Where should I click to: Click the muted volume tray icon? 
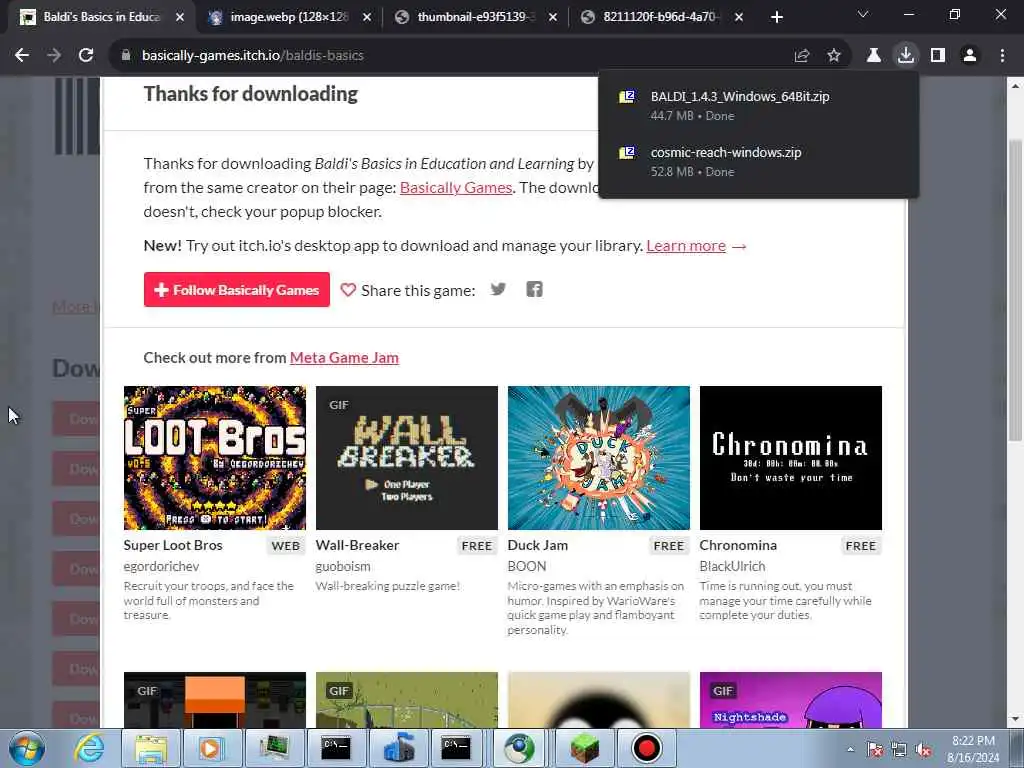point(923,750)
